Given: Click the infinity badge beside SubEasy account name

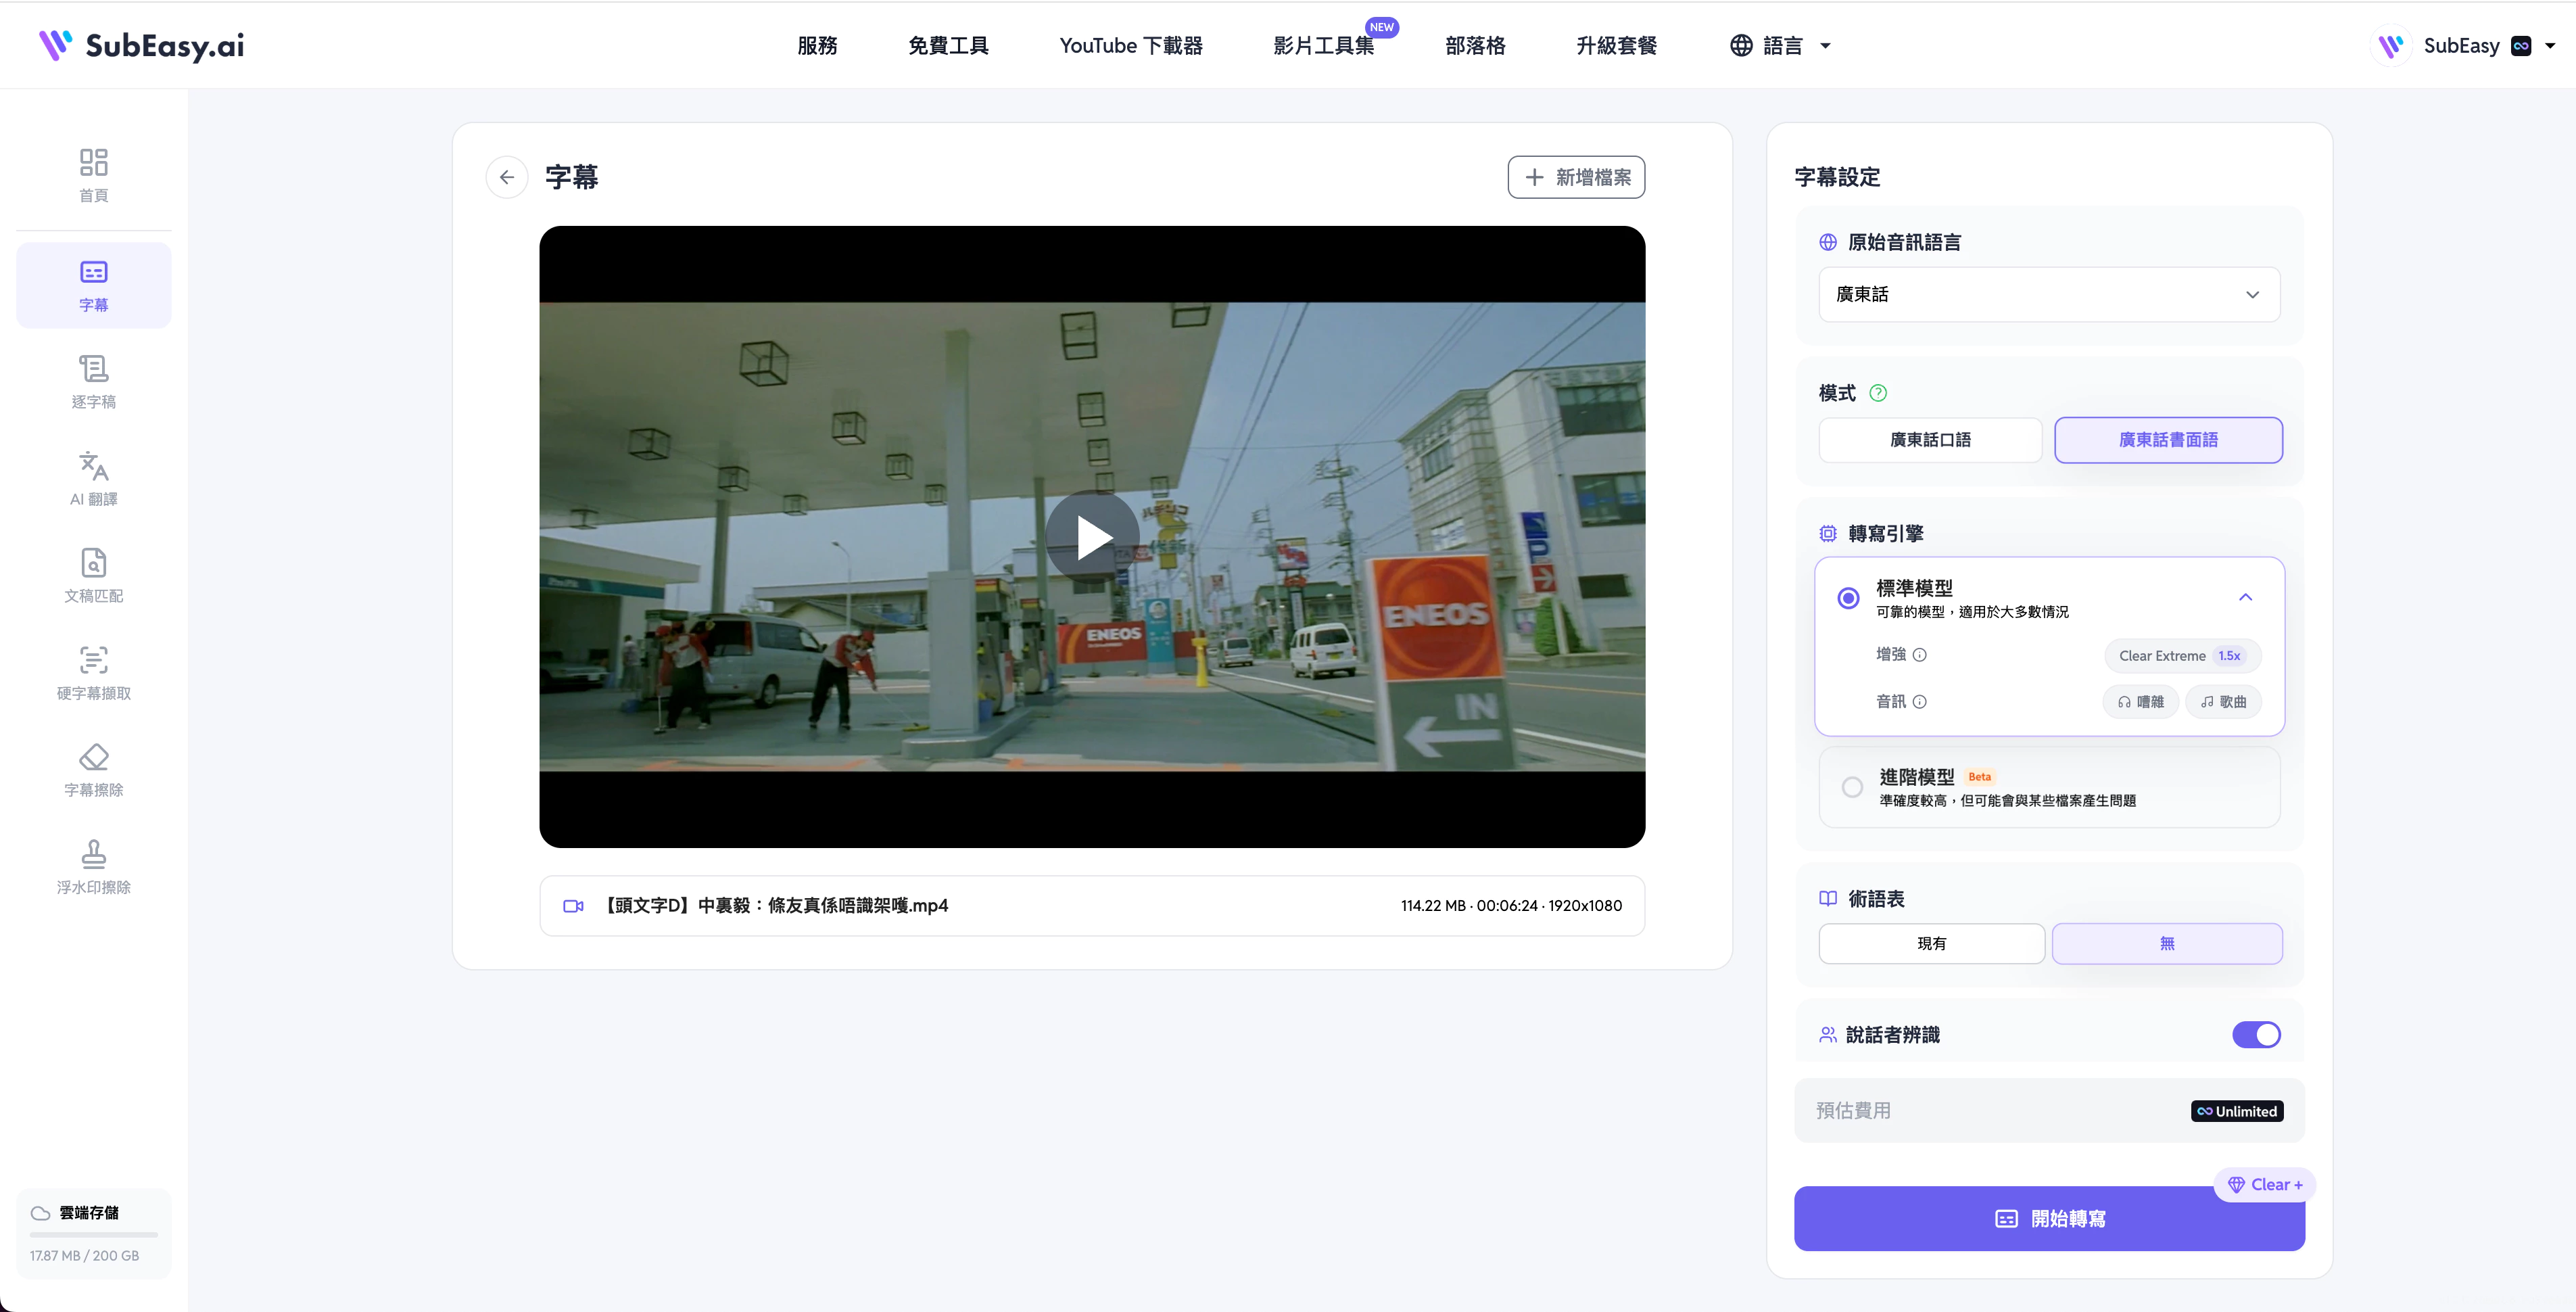Looking at the screenshot, I should (x=2521, y=46).
